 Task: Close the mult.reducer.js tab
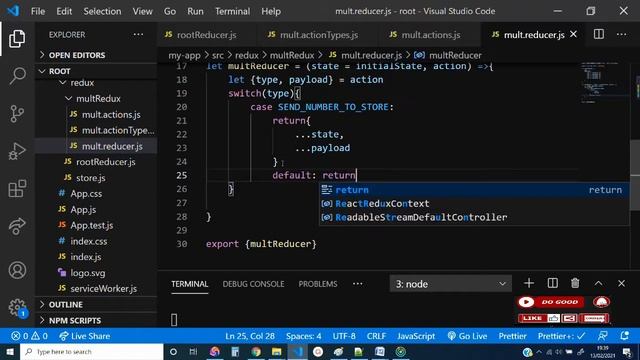tap(573, 35)
